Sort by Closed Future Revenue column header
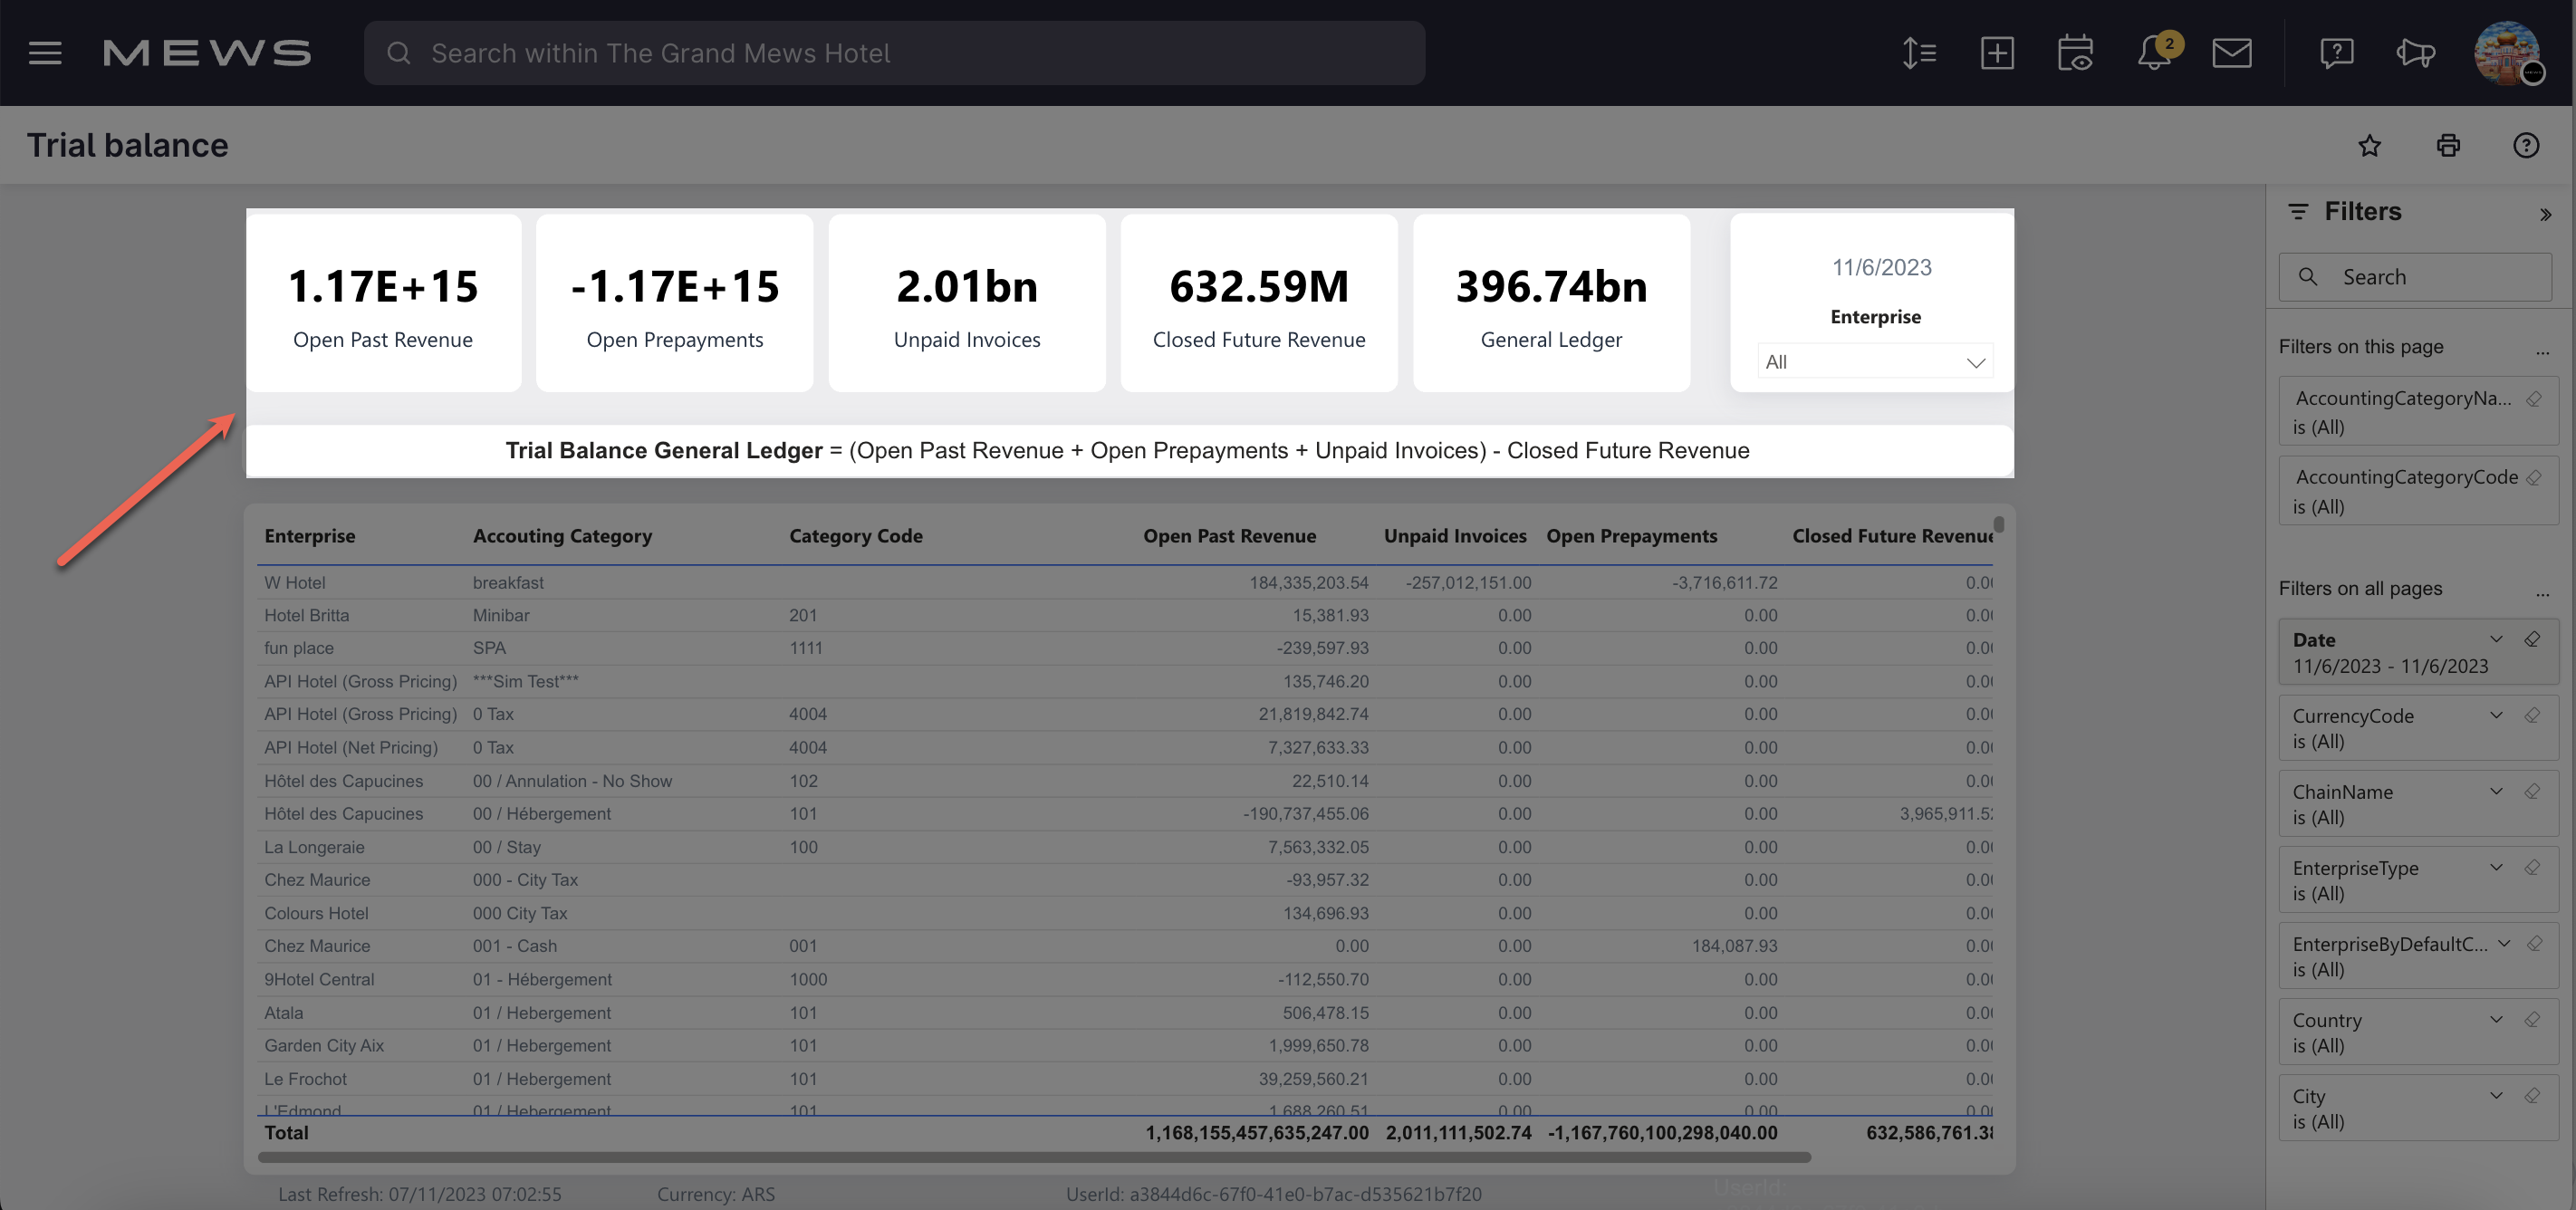This screenshot has height=1210, width=2576. click(1892, 536)
